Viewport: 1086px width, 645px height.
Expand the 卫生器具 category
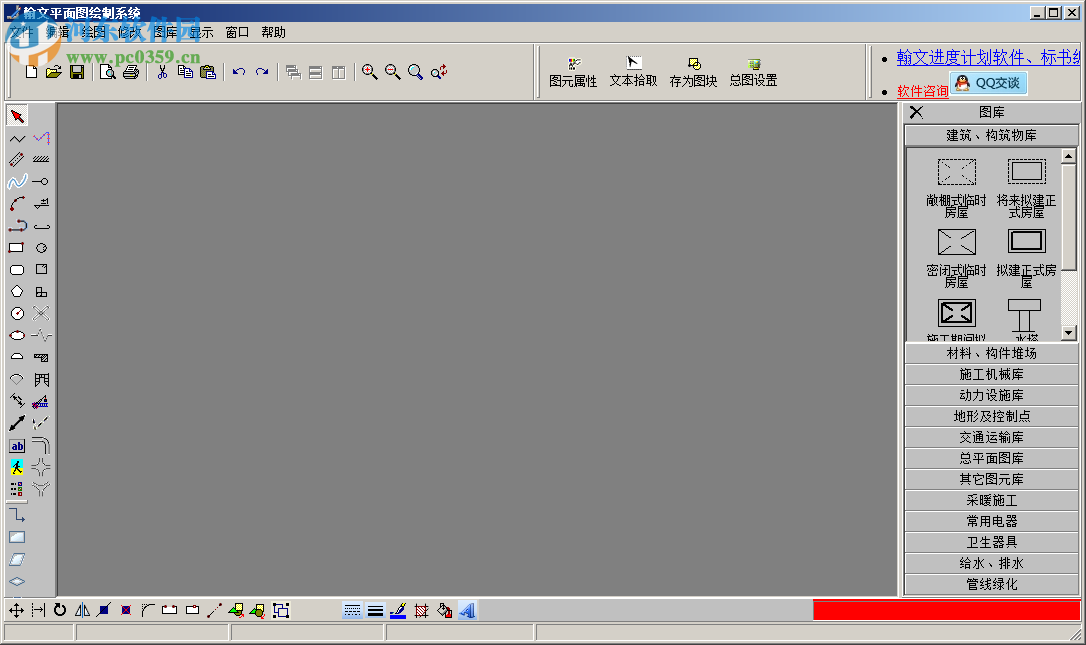point(991,542)
